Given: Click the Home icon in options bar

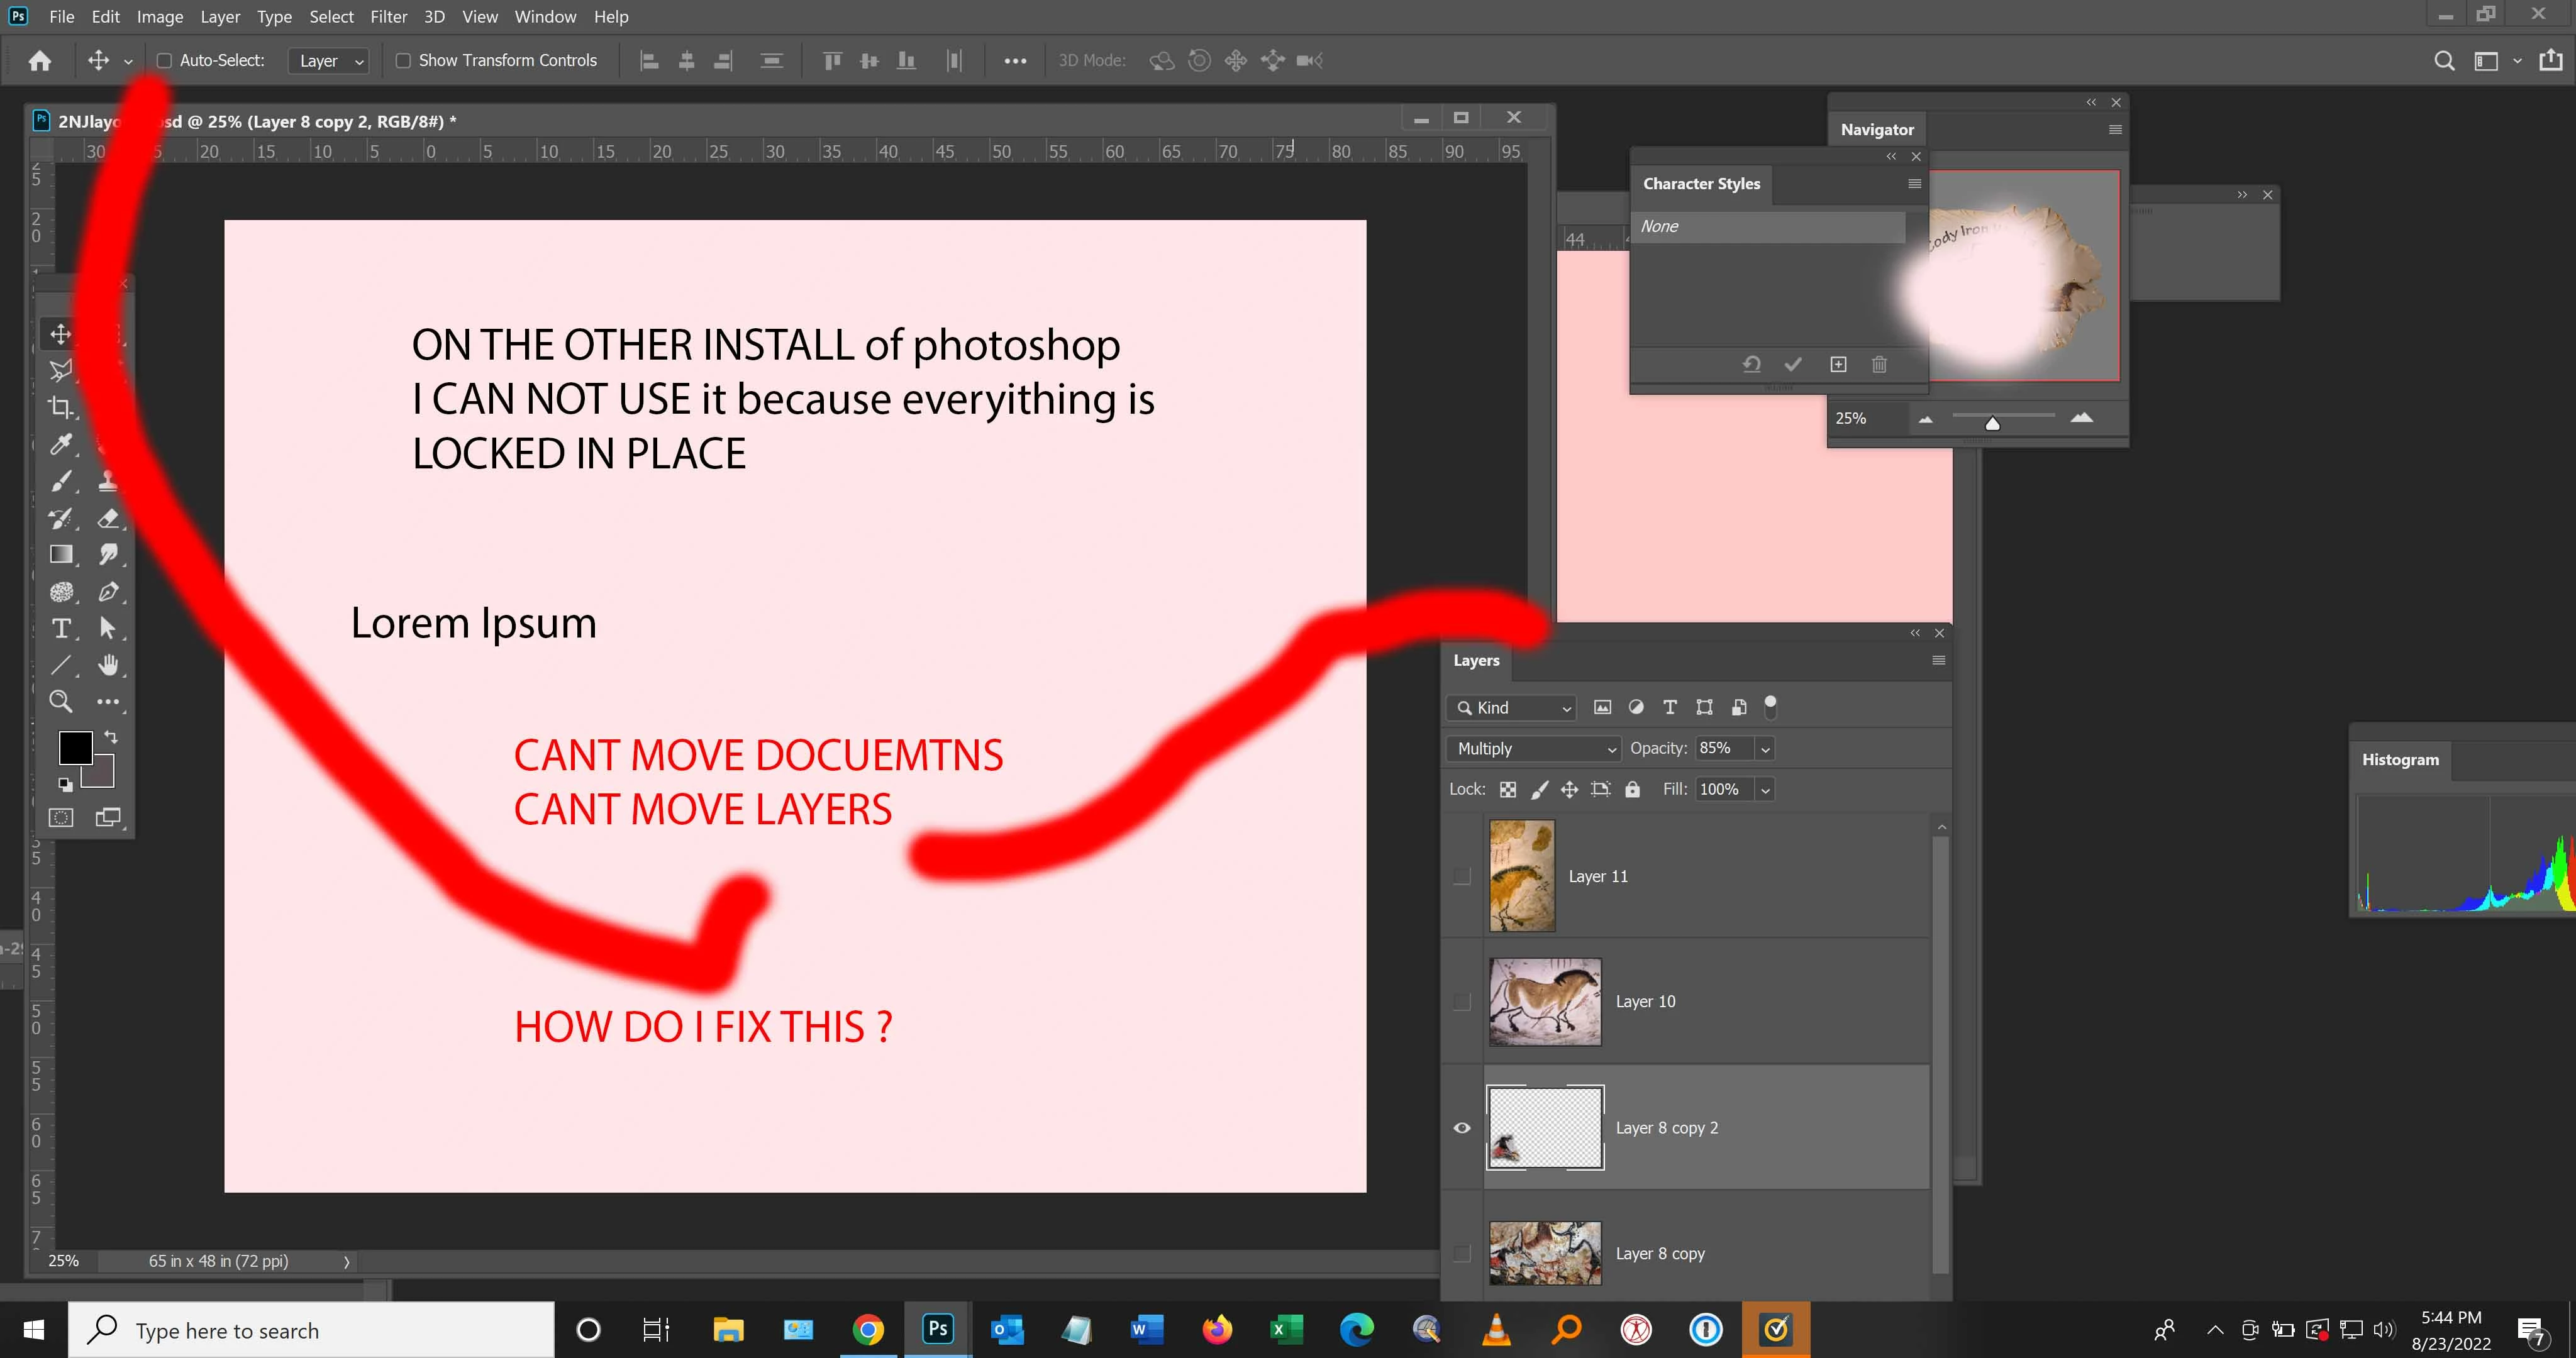Looking at the screenshot, I should (40, 61).
